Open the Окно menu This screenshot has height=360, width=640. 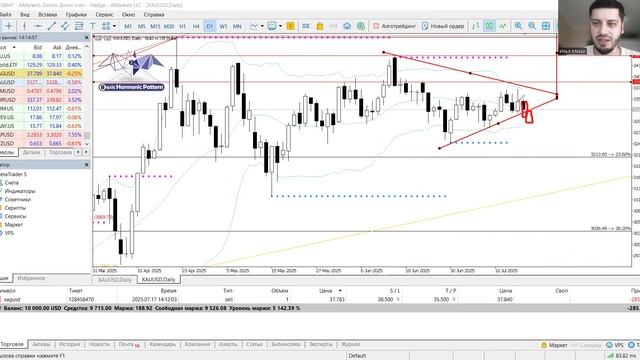point(128,14)
